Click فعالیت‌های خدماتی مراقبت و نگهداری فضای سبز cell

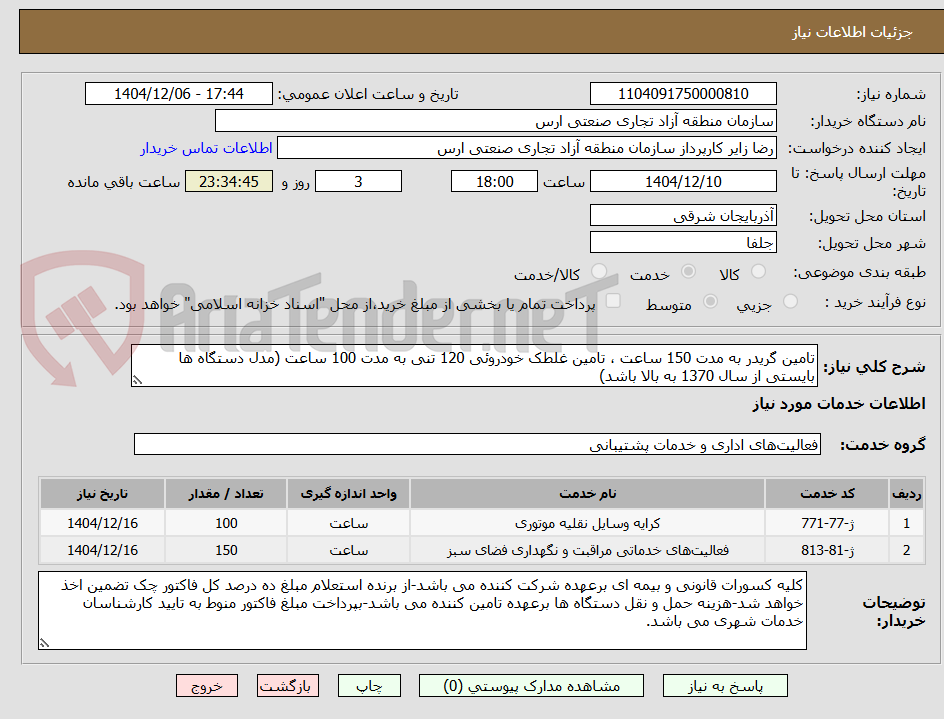[x=588, y=550]
